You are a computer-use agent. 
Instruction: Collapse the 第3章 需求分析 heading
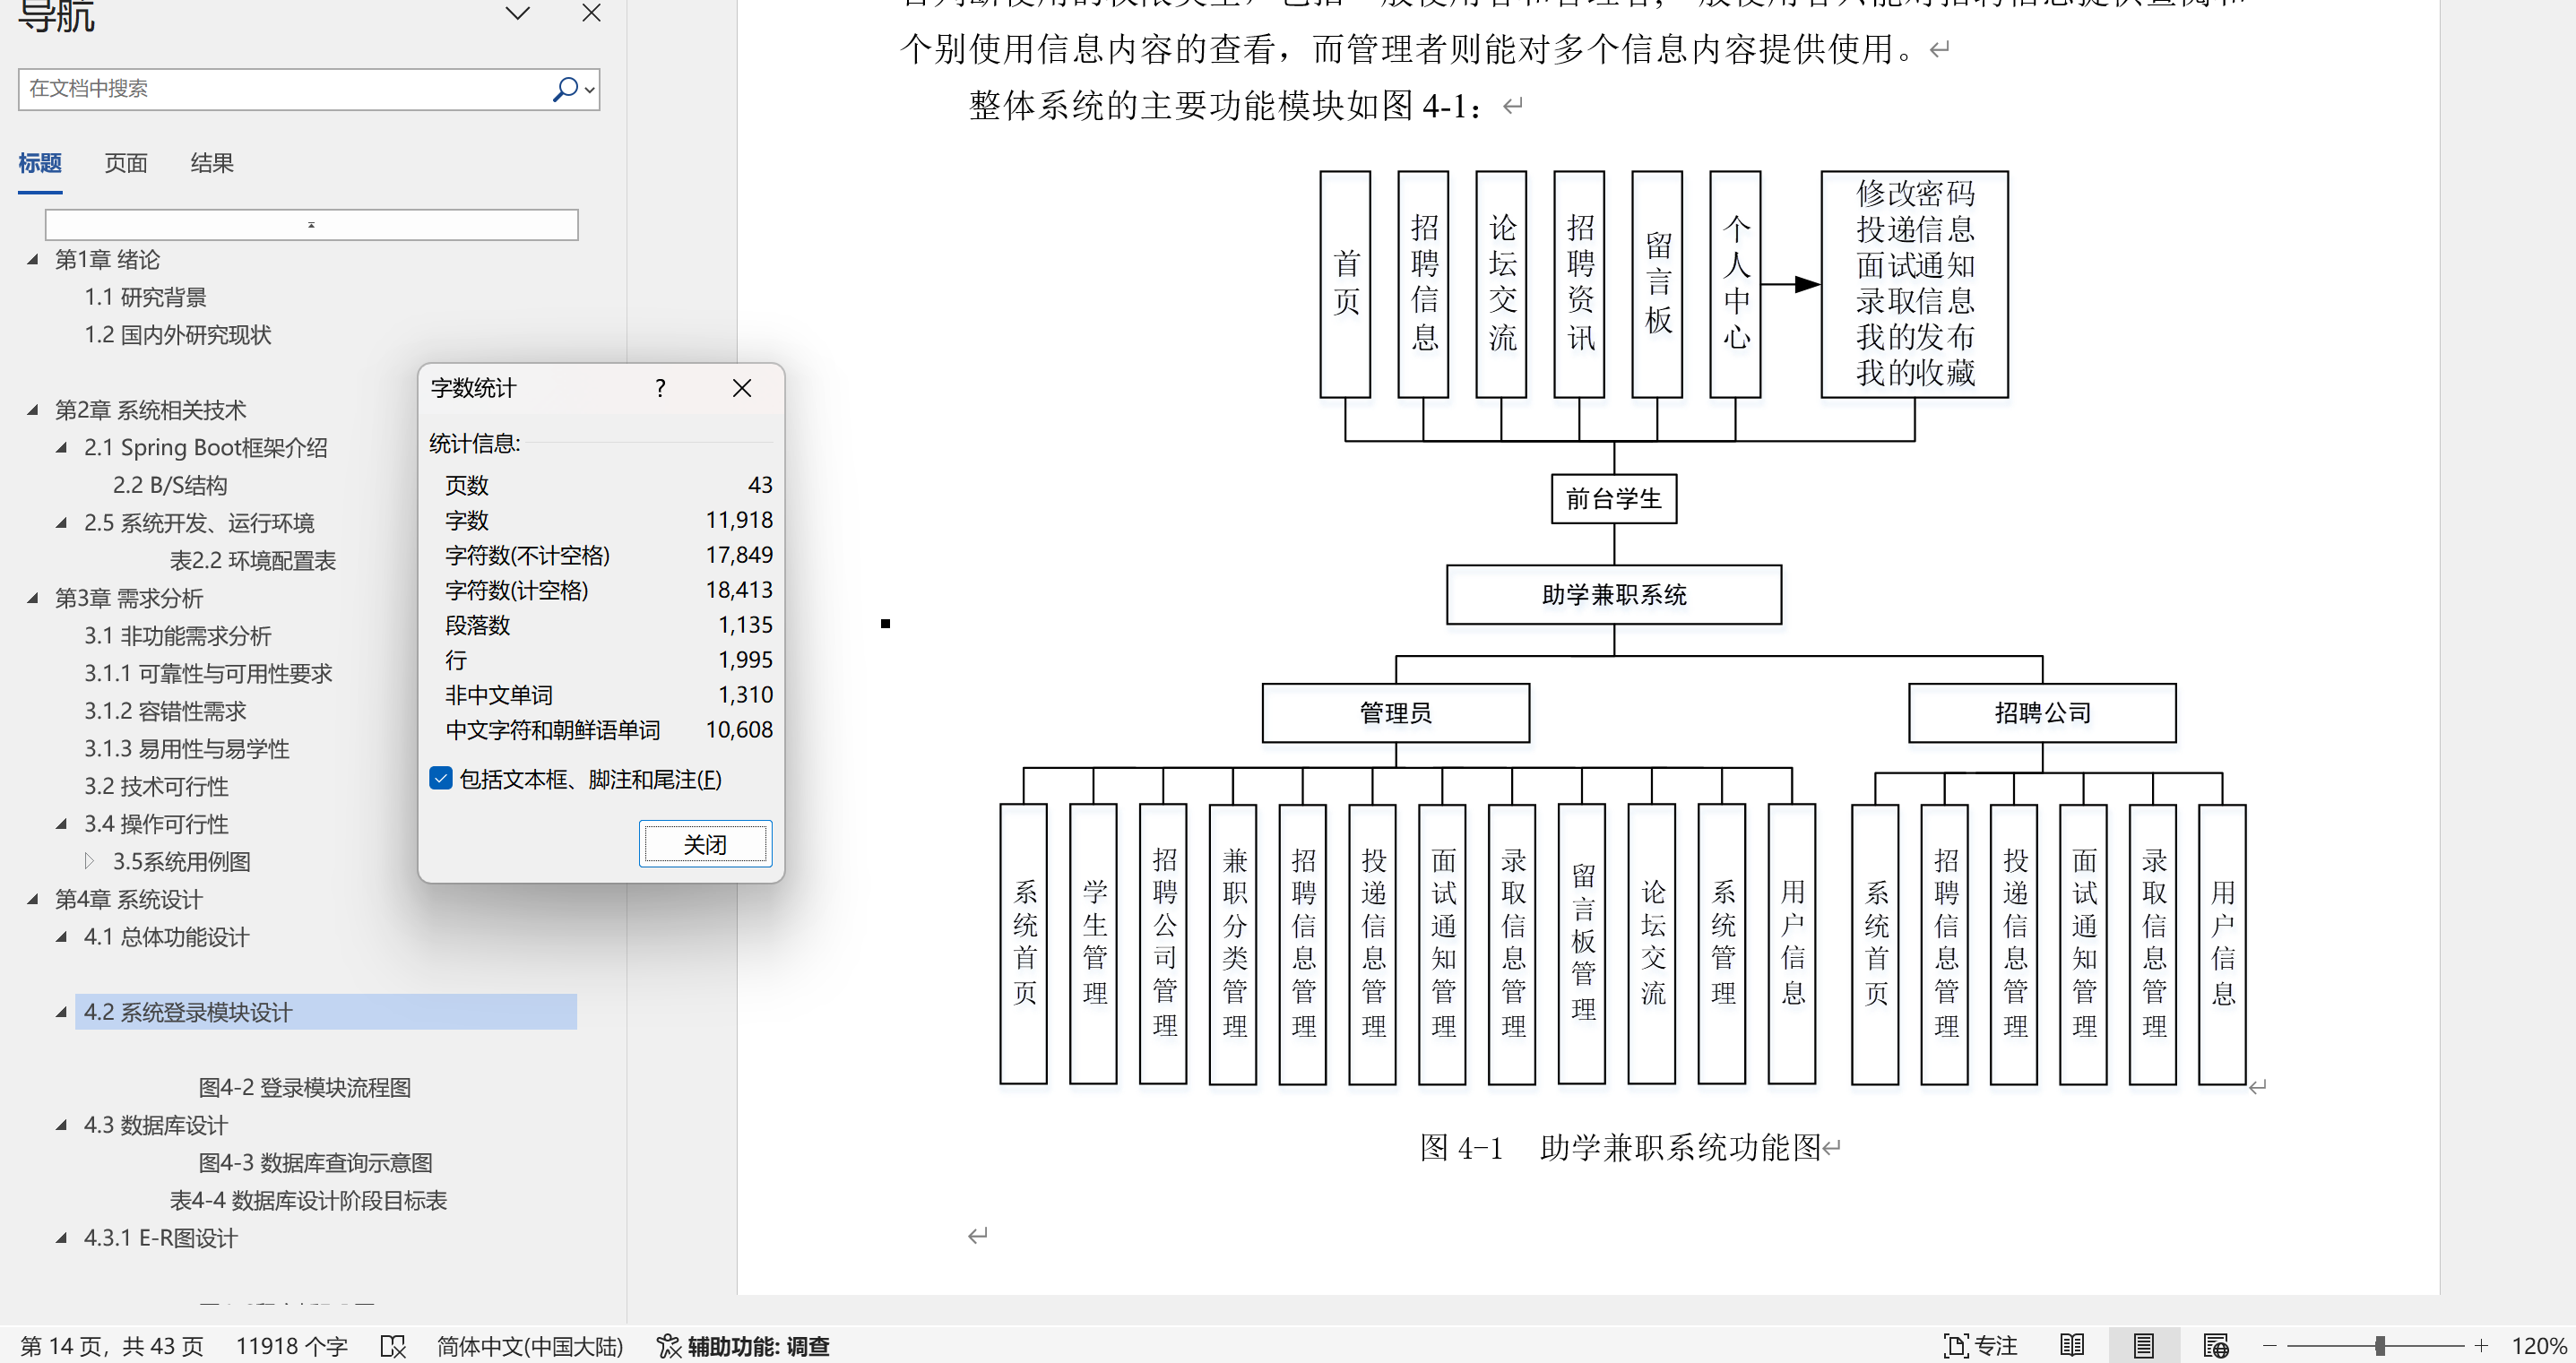tap(32, 598)
